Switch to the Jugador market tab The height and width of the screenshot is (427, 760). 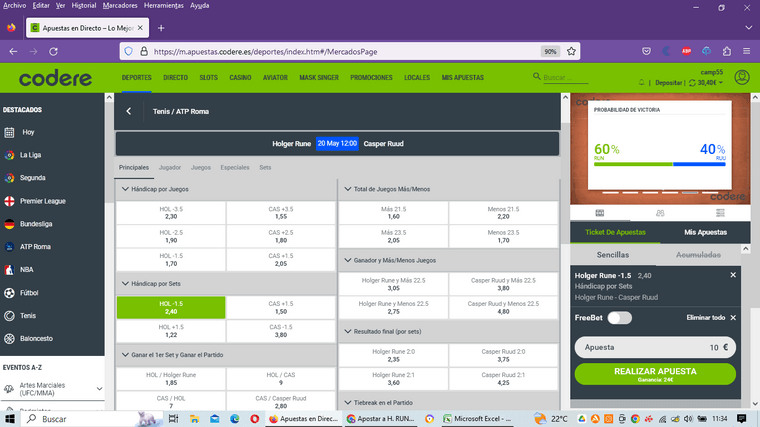(170, 168)
